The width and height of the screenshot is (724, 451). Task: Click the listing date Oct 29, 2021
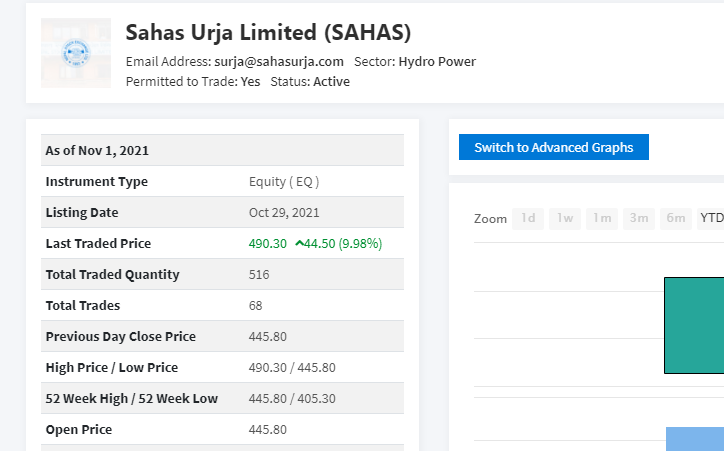(x=284, y=212)
